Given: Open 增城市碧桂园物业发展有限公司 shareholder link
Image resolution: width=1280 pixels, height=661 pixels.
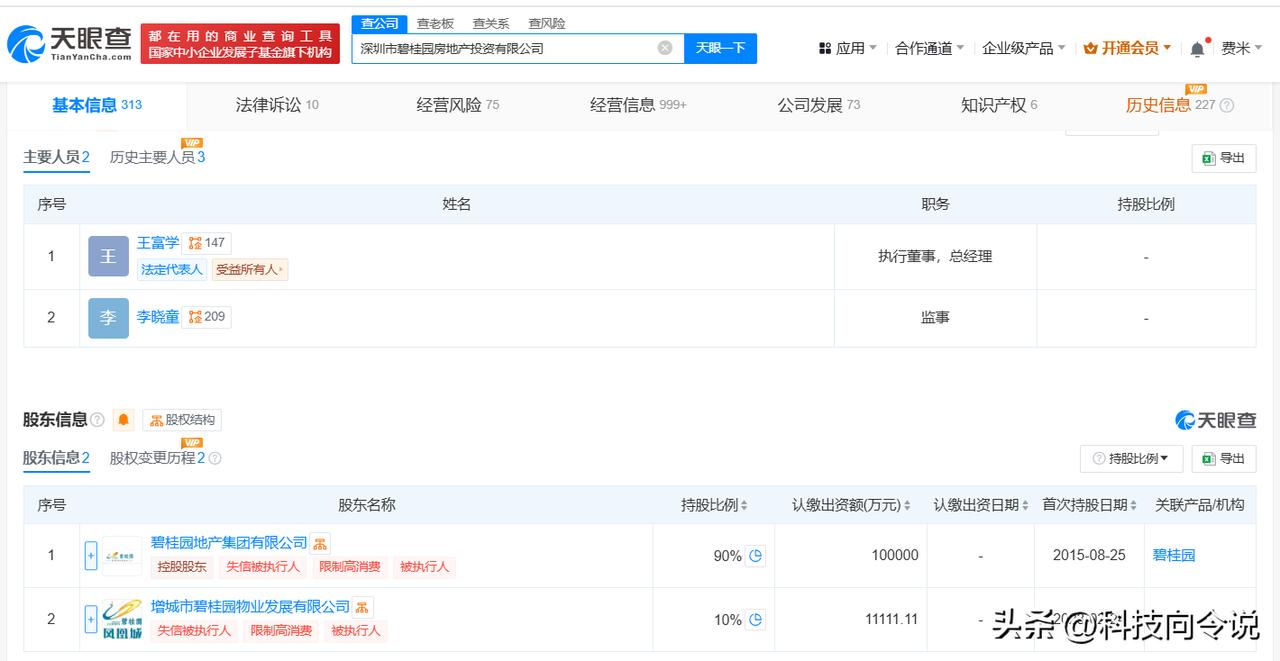Looking at the screenshot, I should tap(250, 607).
